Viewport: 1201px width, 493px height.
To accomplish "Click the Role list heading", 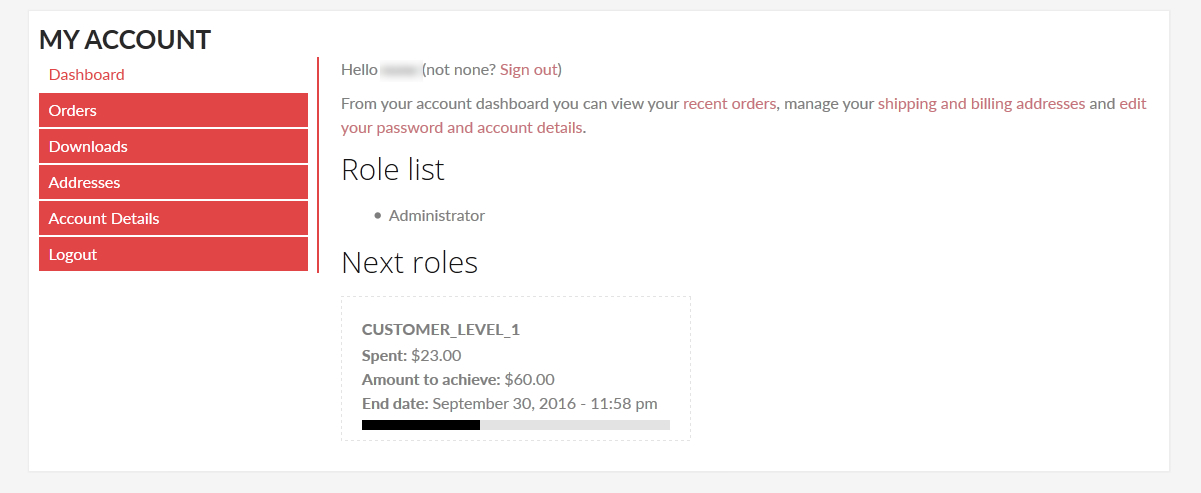I will [x=393, y=170].
